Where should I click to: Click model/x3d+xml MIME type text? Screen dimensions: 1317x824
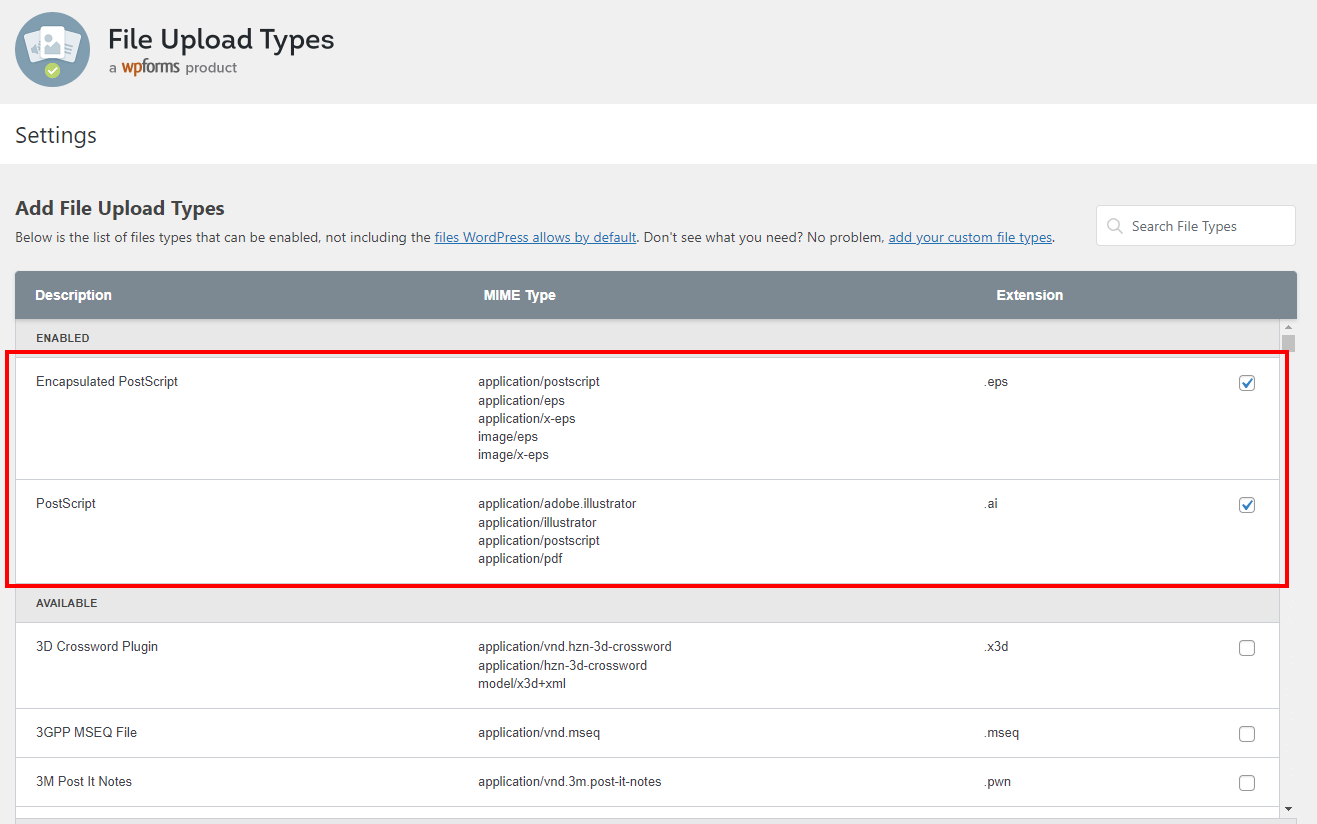tap(523, 684)
